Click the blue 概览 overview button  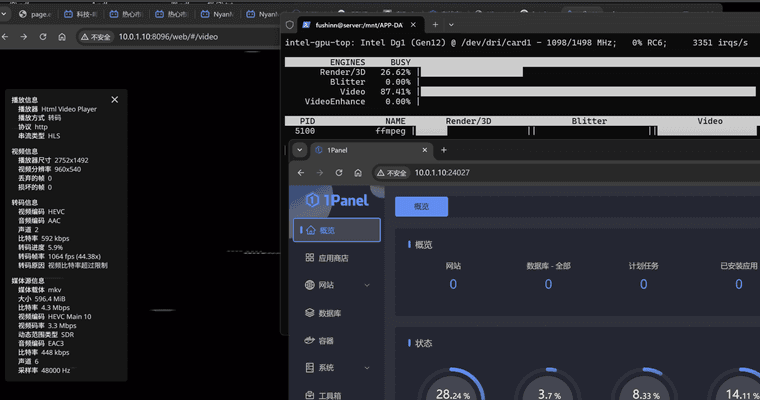pos(421,206)
